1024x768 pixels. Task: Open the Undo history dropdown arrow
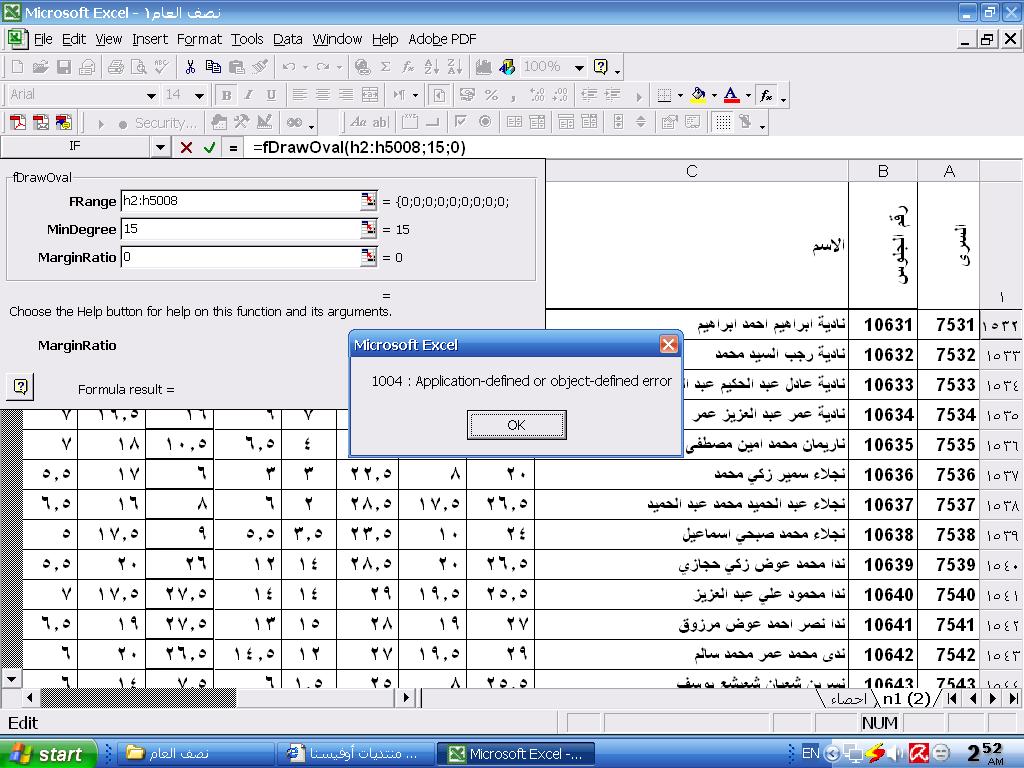304,67
